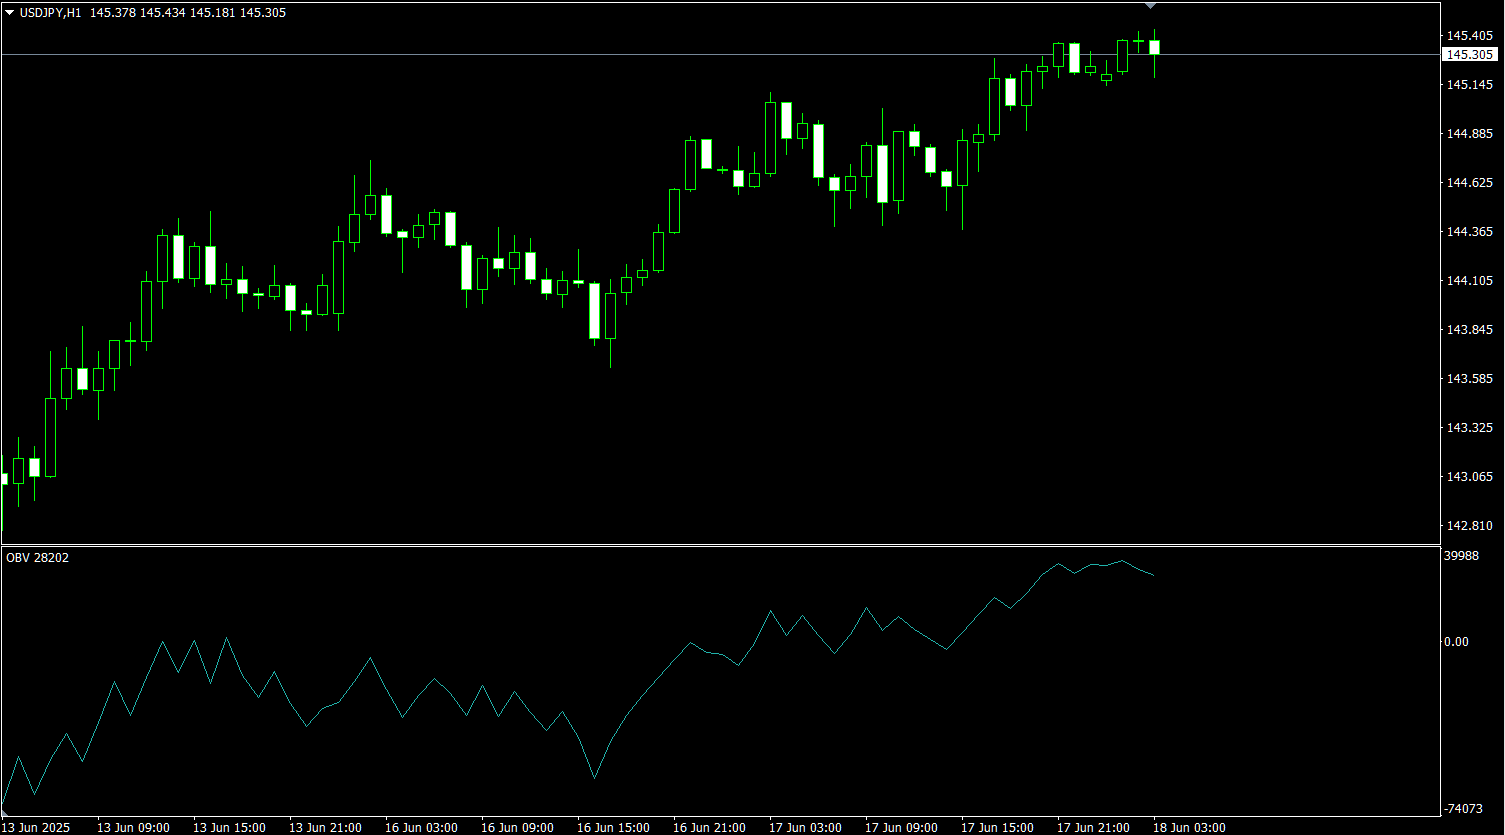Click the 16 Jun 09:00 time label

[517, 828]
